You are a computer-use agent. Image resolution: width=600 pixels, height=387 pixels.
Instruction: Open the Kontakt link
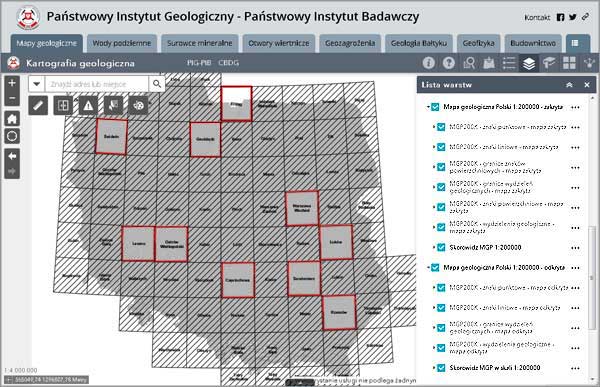[x=537, y=18]
